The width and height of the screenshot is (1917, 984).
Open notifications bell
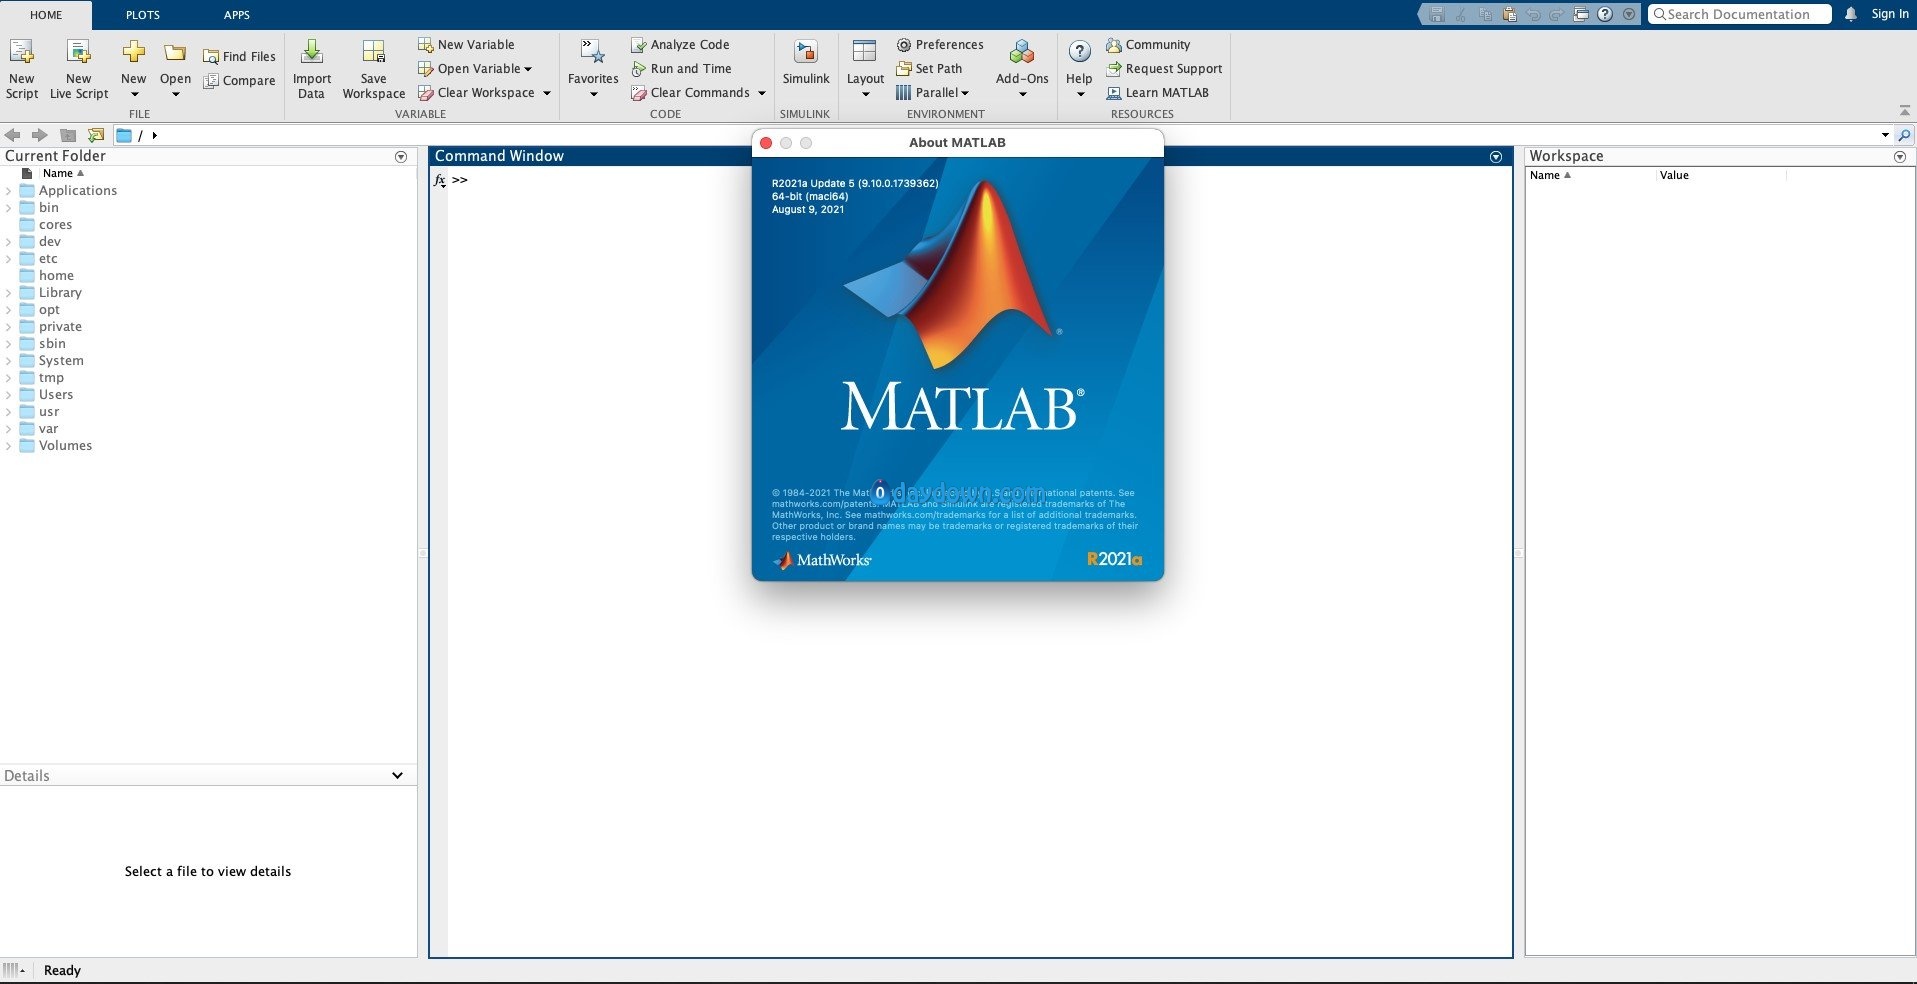1851,14
